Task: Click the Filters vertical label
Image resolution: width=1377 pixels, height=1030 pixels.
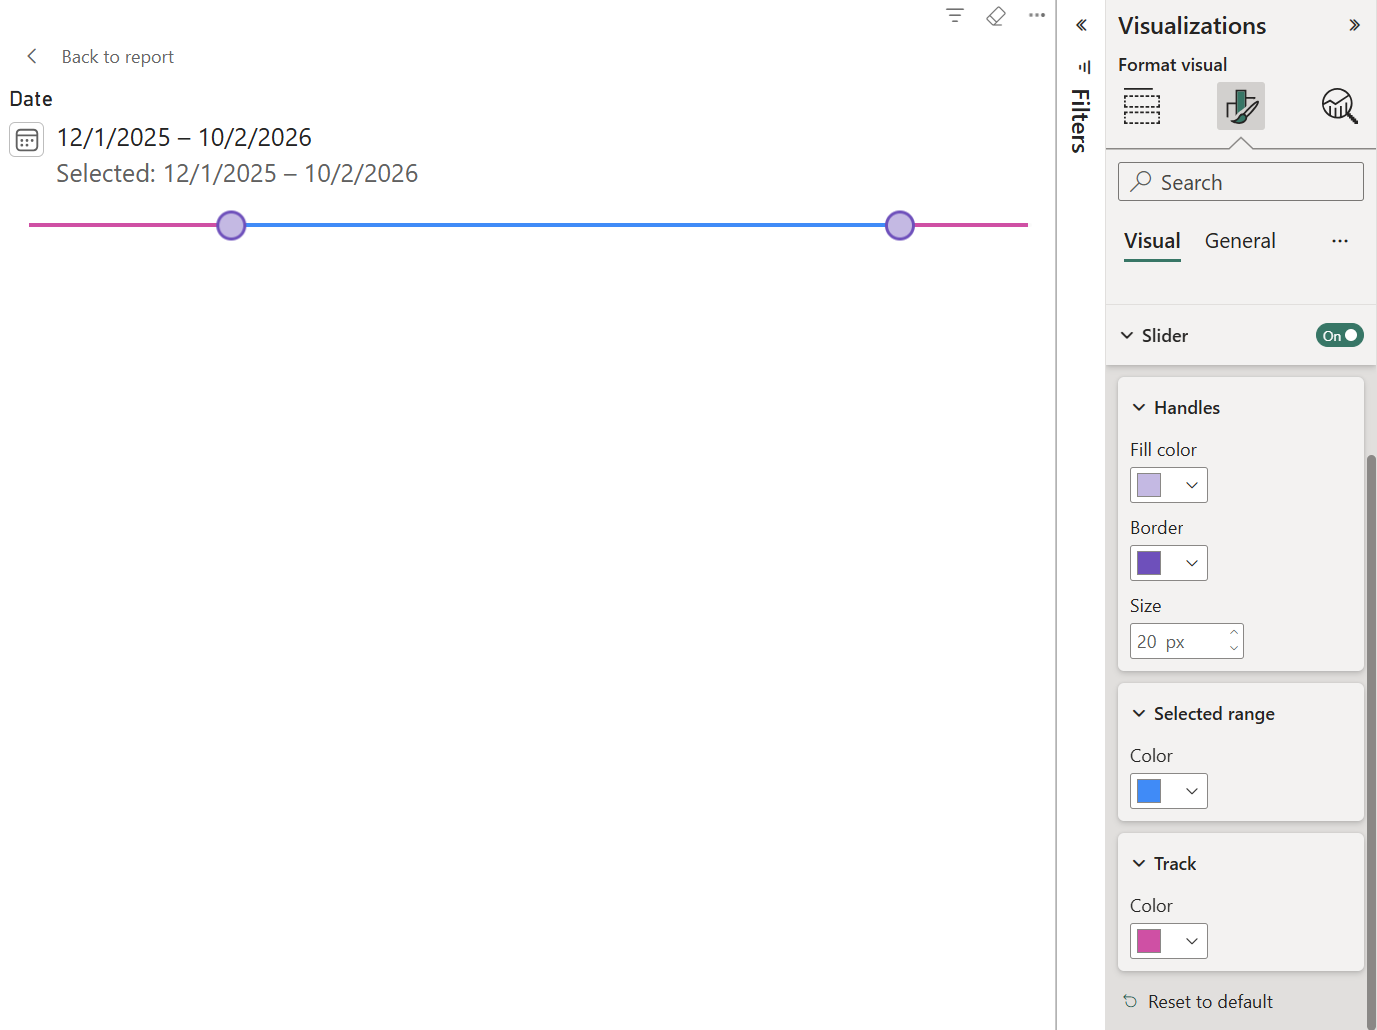Action: point(1080,121)
